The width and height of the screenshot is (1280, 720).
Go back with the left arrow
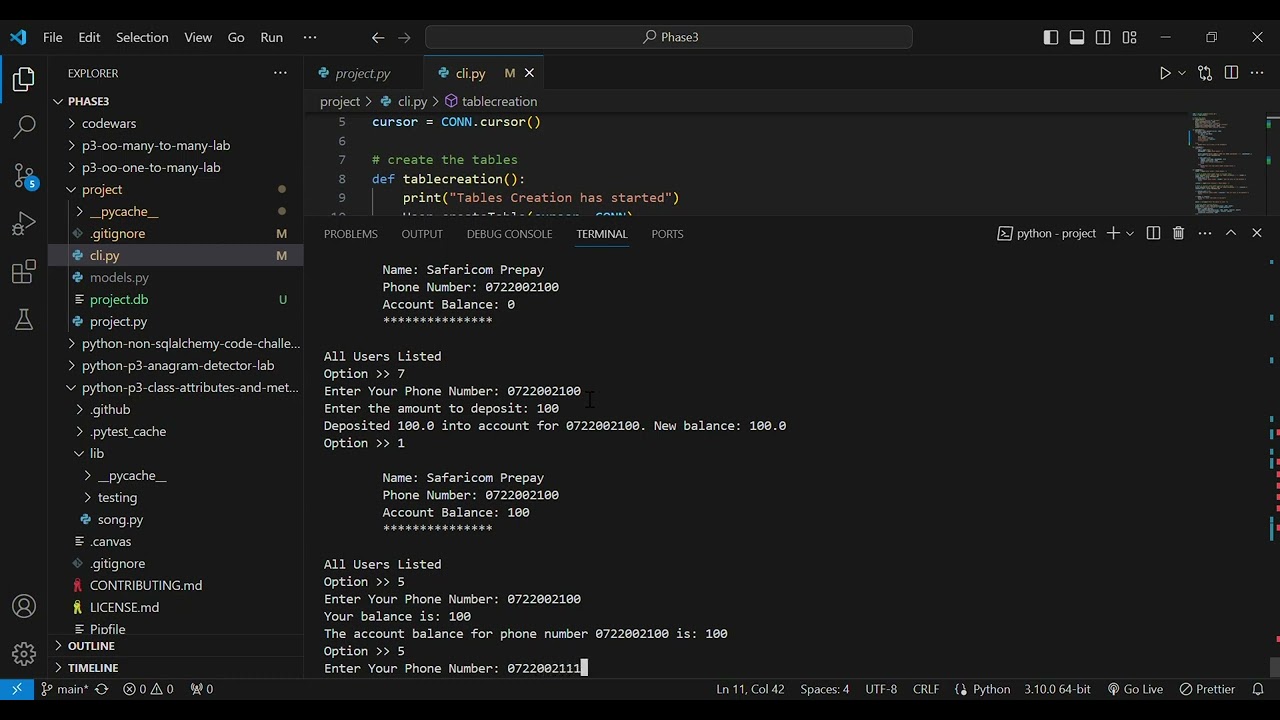click(378, 37)
